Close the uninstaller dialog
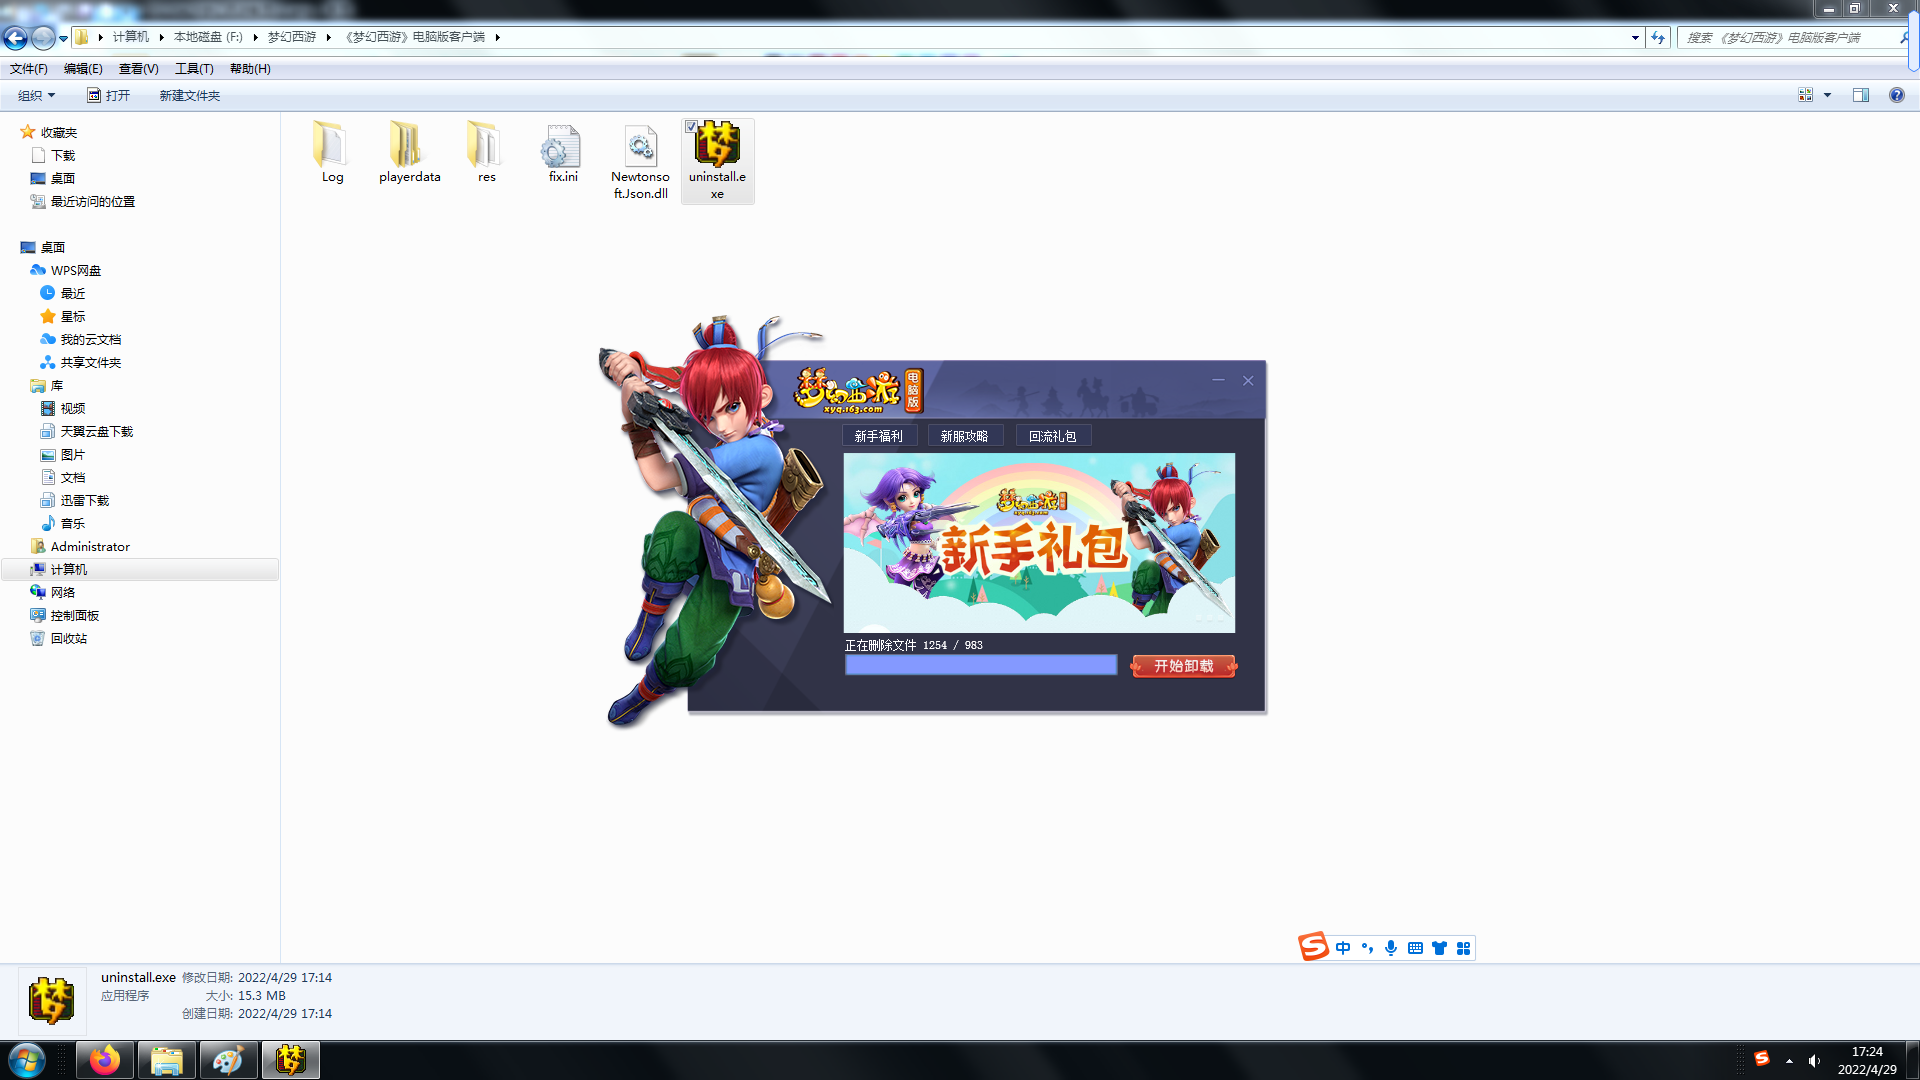 [x=1248, y=380]
